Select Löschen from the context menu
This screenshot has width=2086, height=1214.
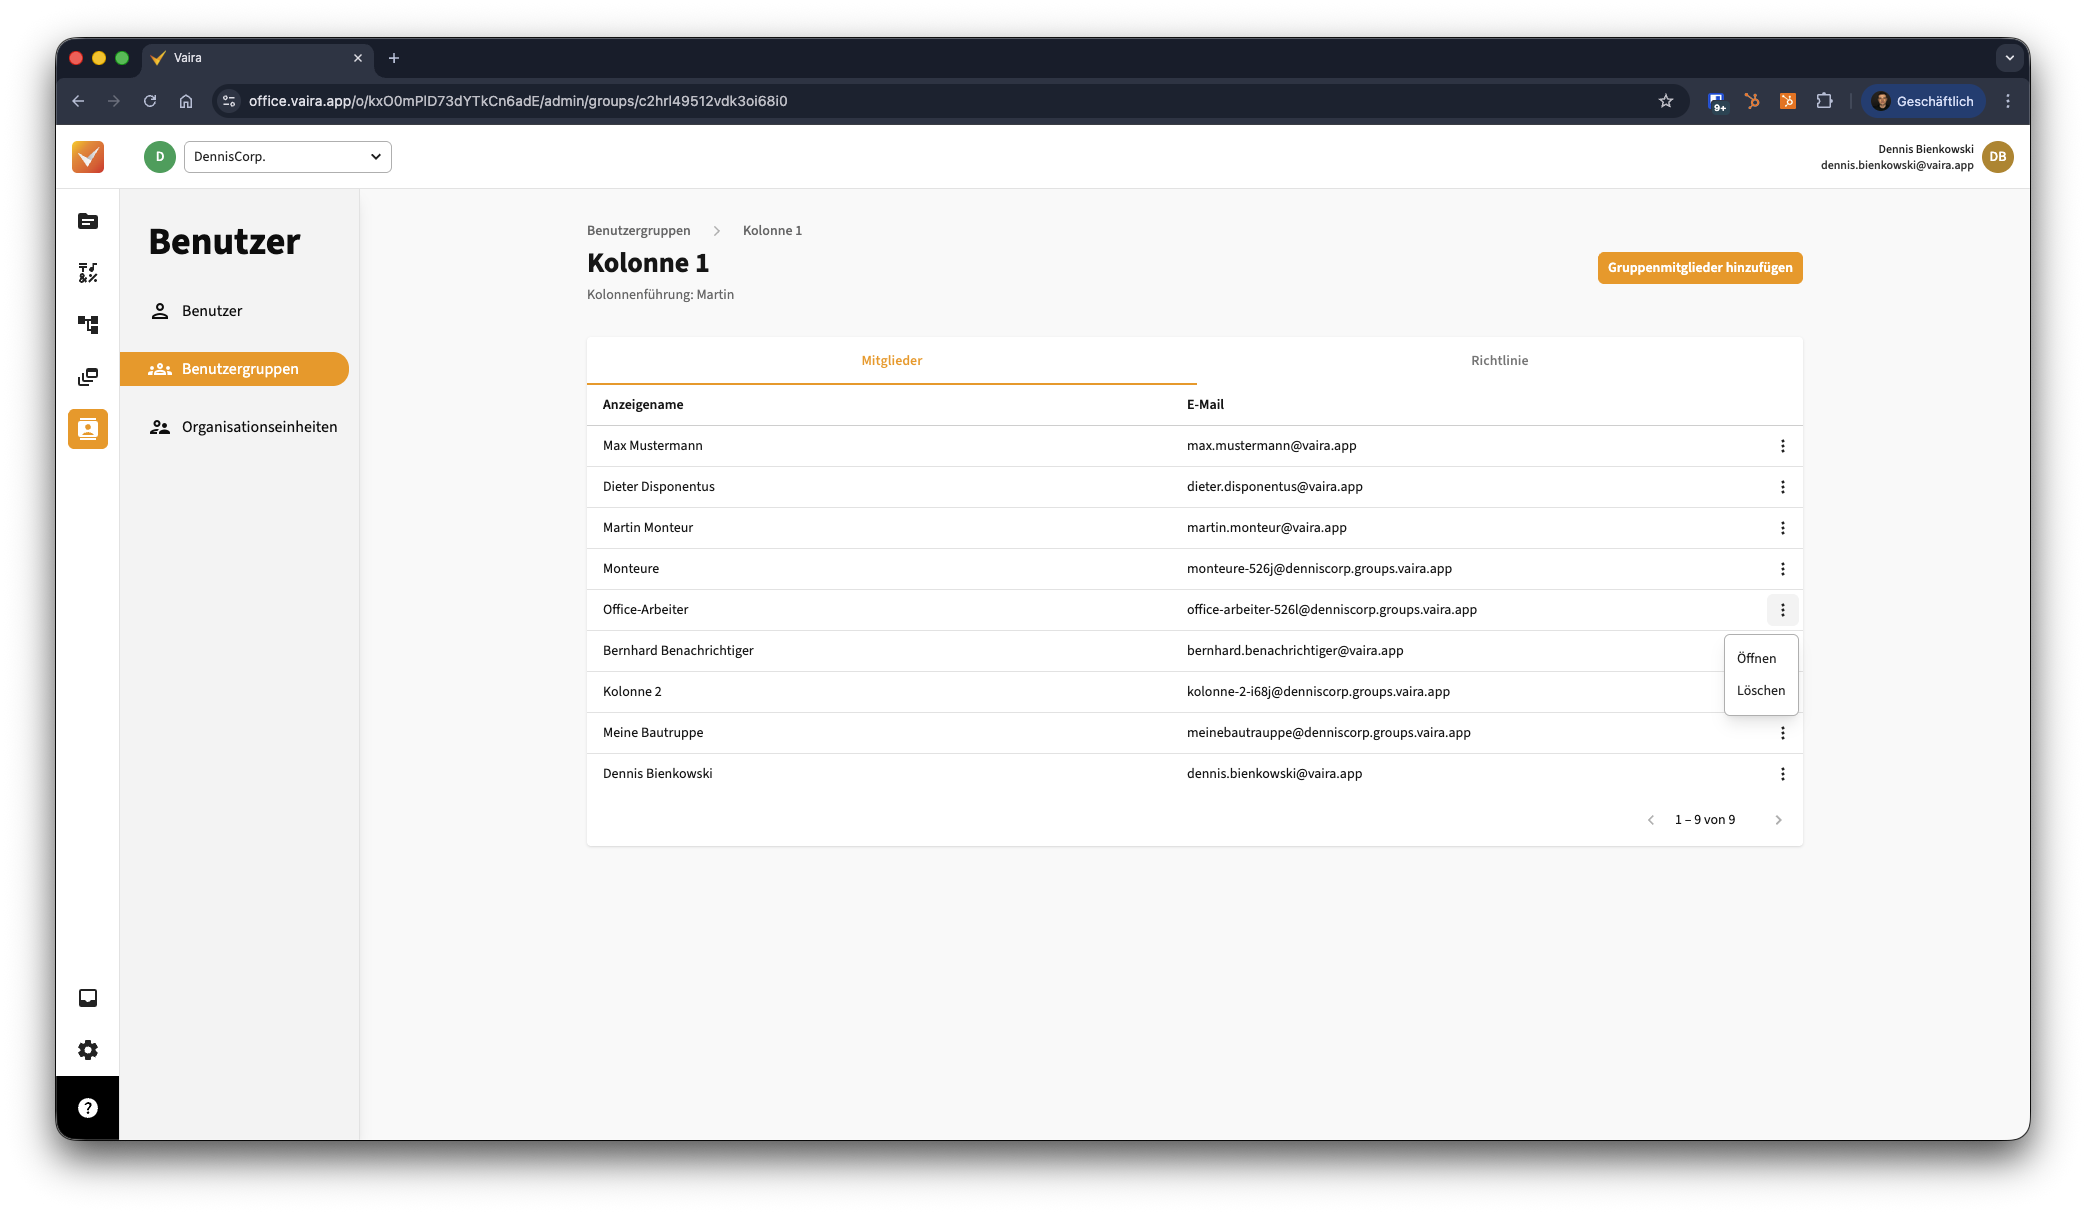[x=1760, y=691]
